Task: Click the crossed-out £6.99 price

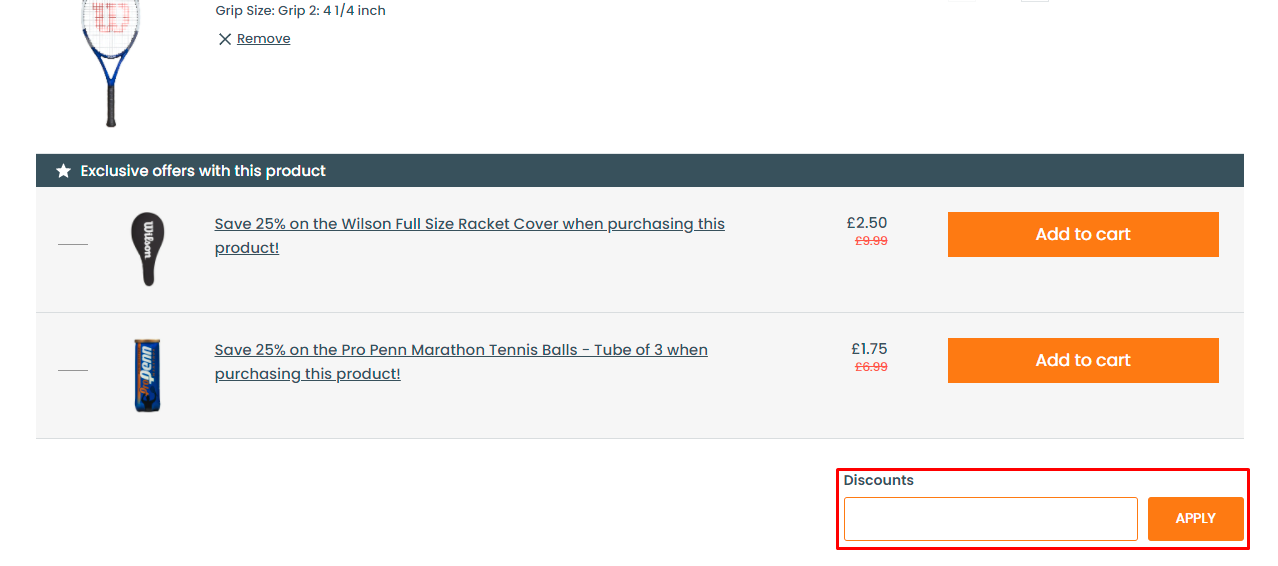Action: coord(870,367)
